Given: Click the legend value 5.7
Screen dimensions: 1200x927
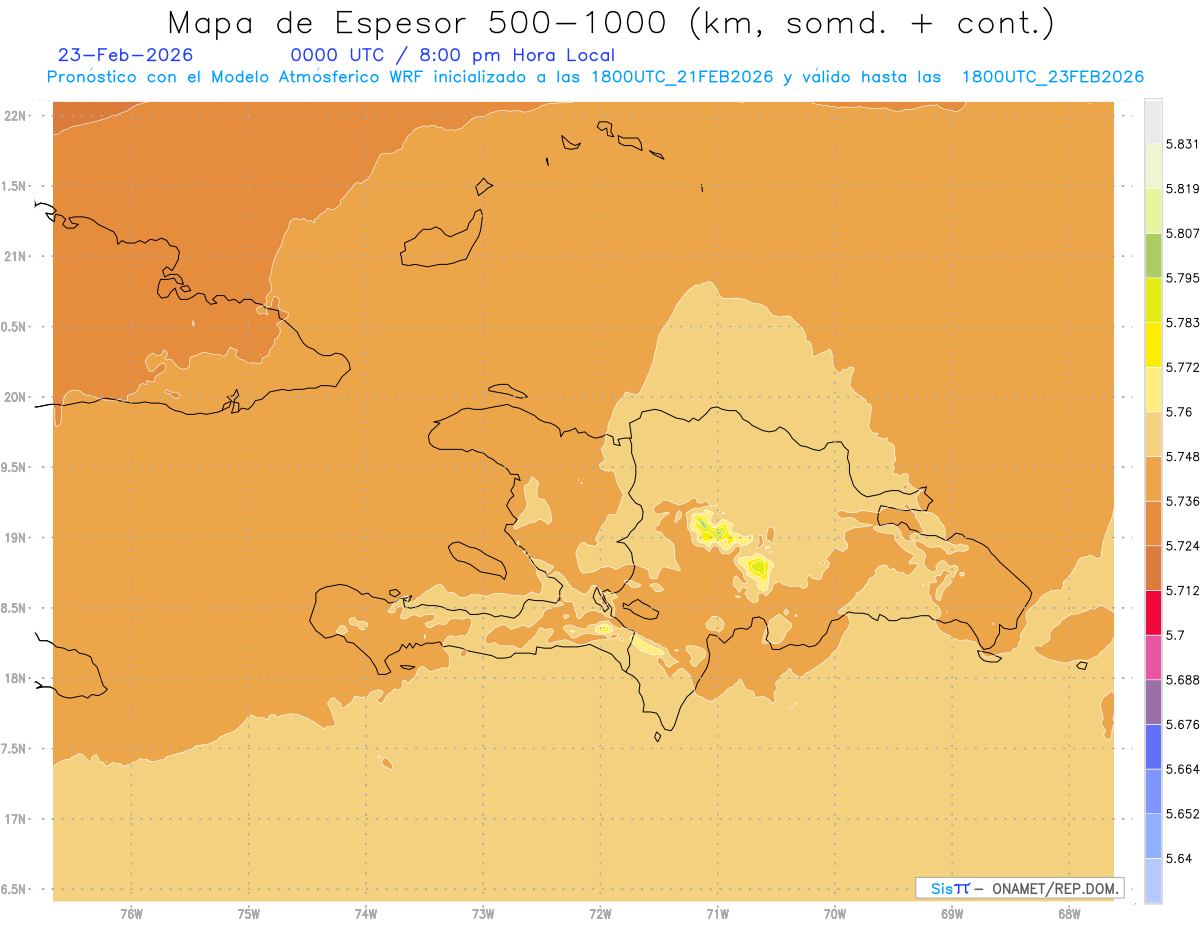Looking at the screenshot, I should (1174, 635).
